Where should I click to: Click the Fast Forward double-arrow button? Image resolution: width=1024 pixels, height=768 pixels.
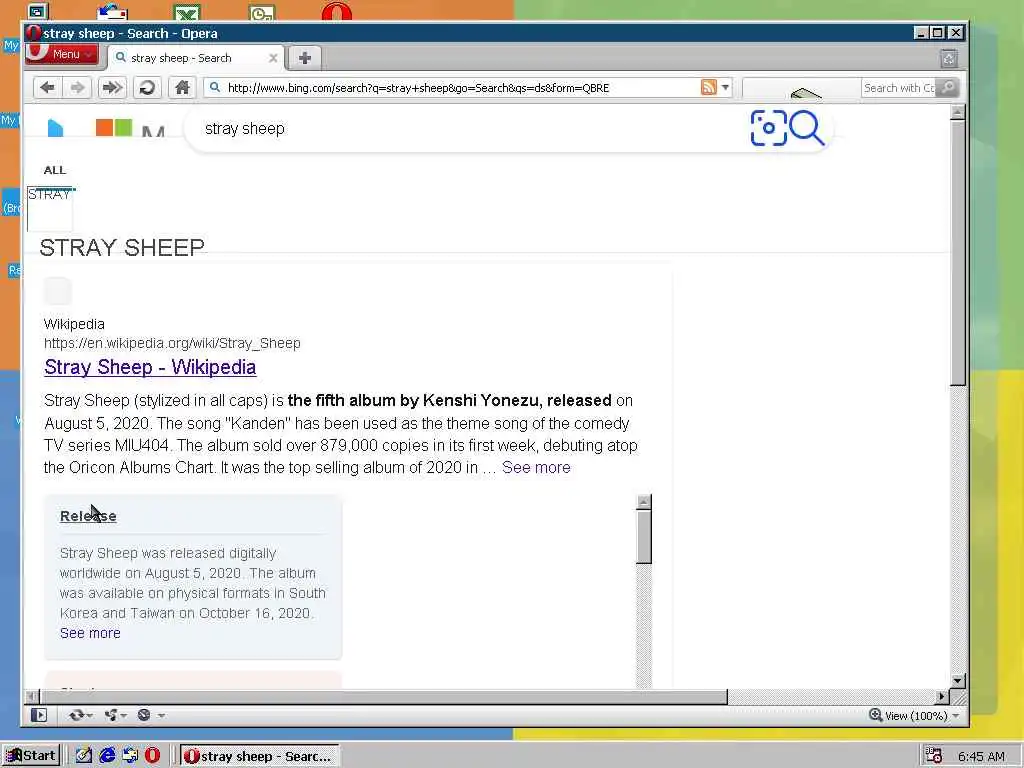point(112,88)
